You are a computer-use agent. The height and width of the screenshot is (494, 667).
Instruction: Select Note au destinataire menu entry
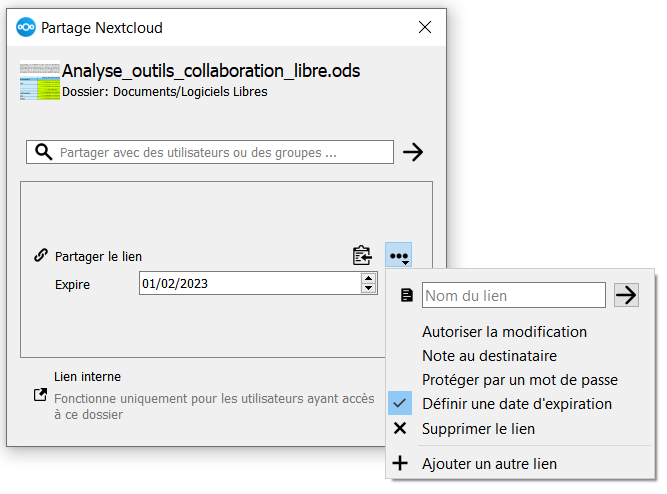pos(489,355)
